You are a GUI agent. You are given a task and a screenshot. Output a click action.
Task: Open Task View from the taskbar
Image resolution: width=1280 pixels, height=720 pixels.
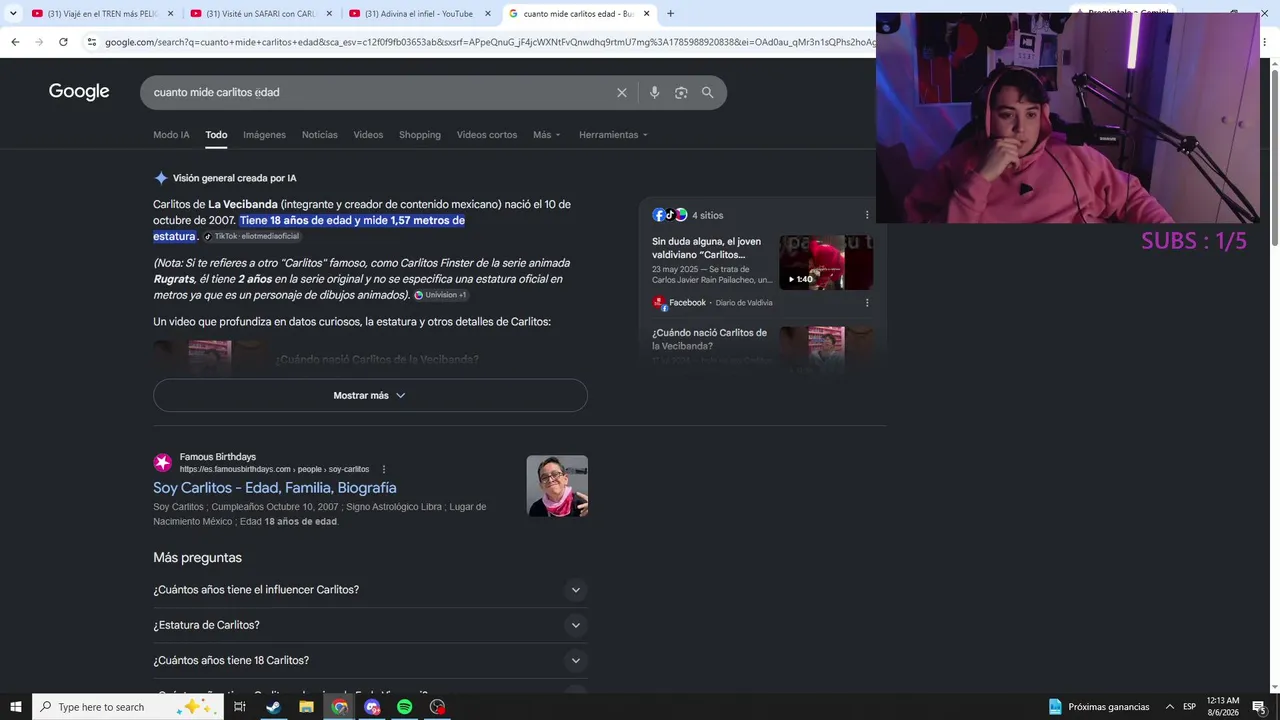(240, 707)
